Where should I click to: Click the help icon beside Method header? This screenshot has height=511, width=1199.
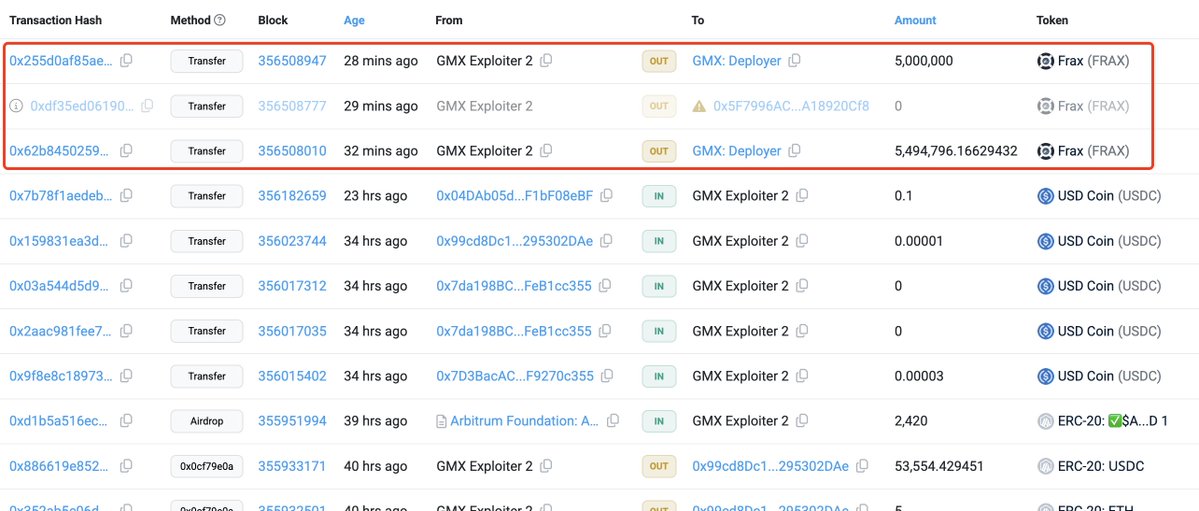pyautogui.click(x=220, y=21)
